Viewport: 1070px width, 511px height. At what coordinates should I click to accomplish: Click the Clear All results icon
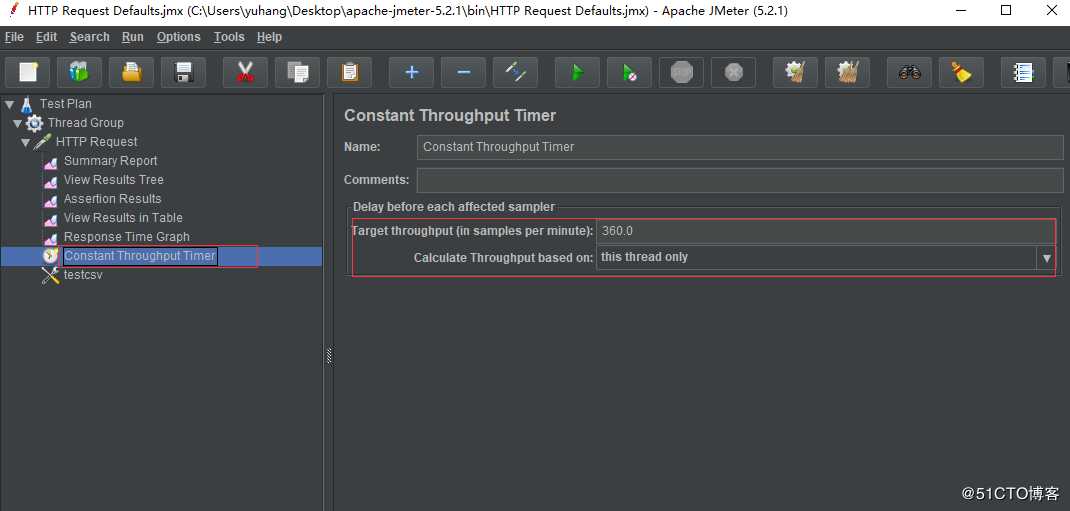pyautogui.click(x=848, y=72)
